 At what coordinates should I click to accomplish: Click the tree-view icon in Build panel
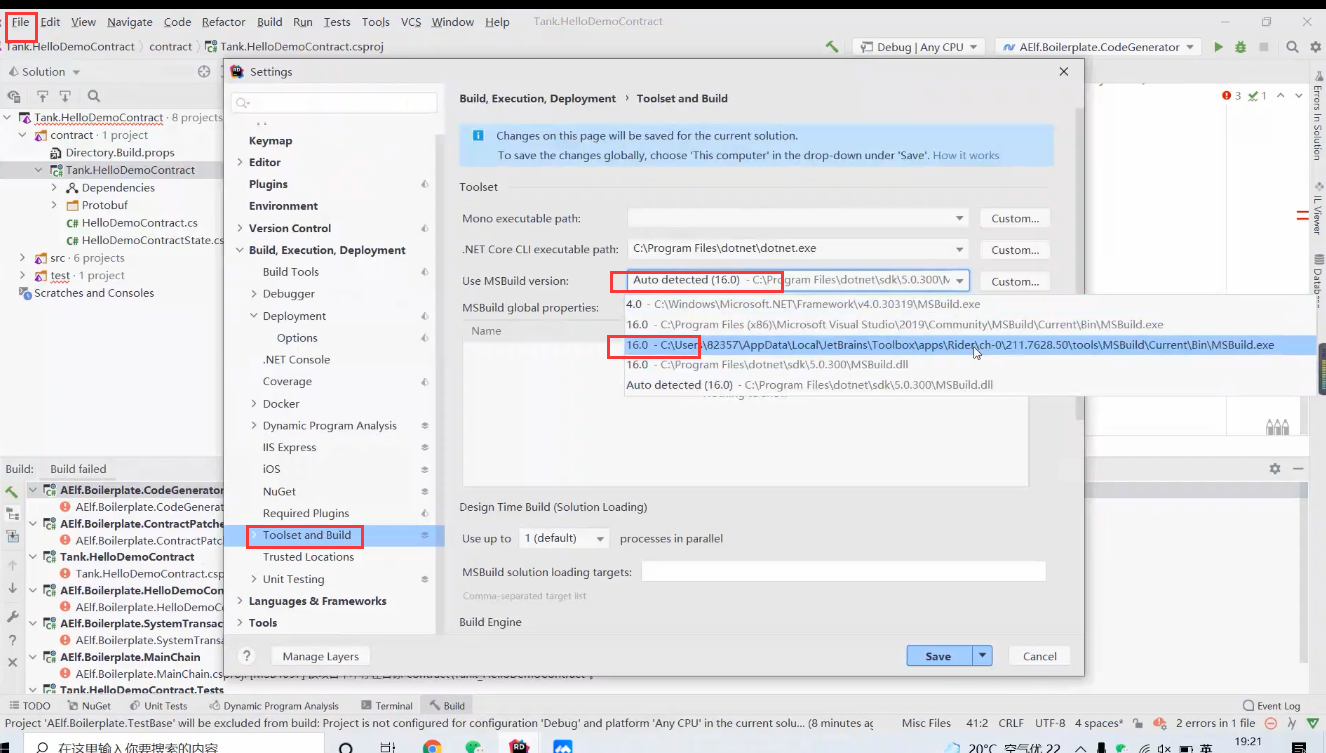pos(12,514)
